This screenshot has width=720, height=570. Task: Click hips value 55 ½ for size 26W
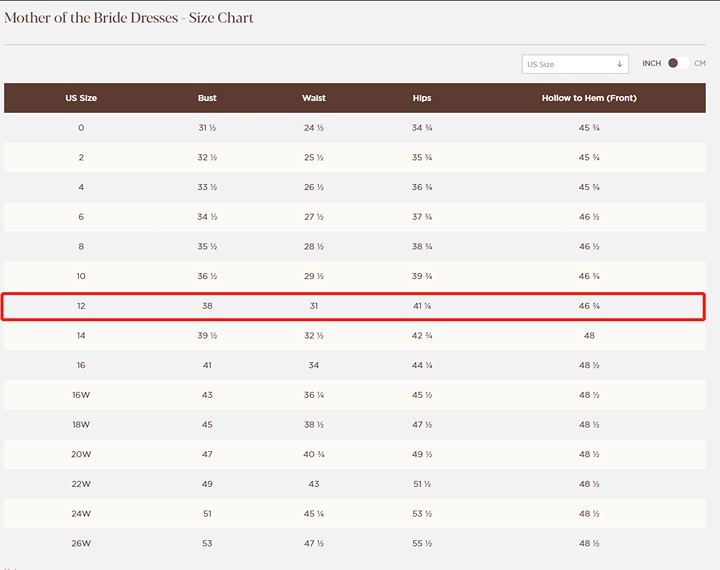click(422, 543)
